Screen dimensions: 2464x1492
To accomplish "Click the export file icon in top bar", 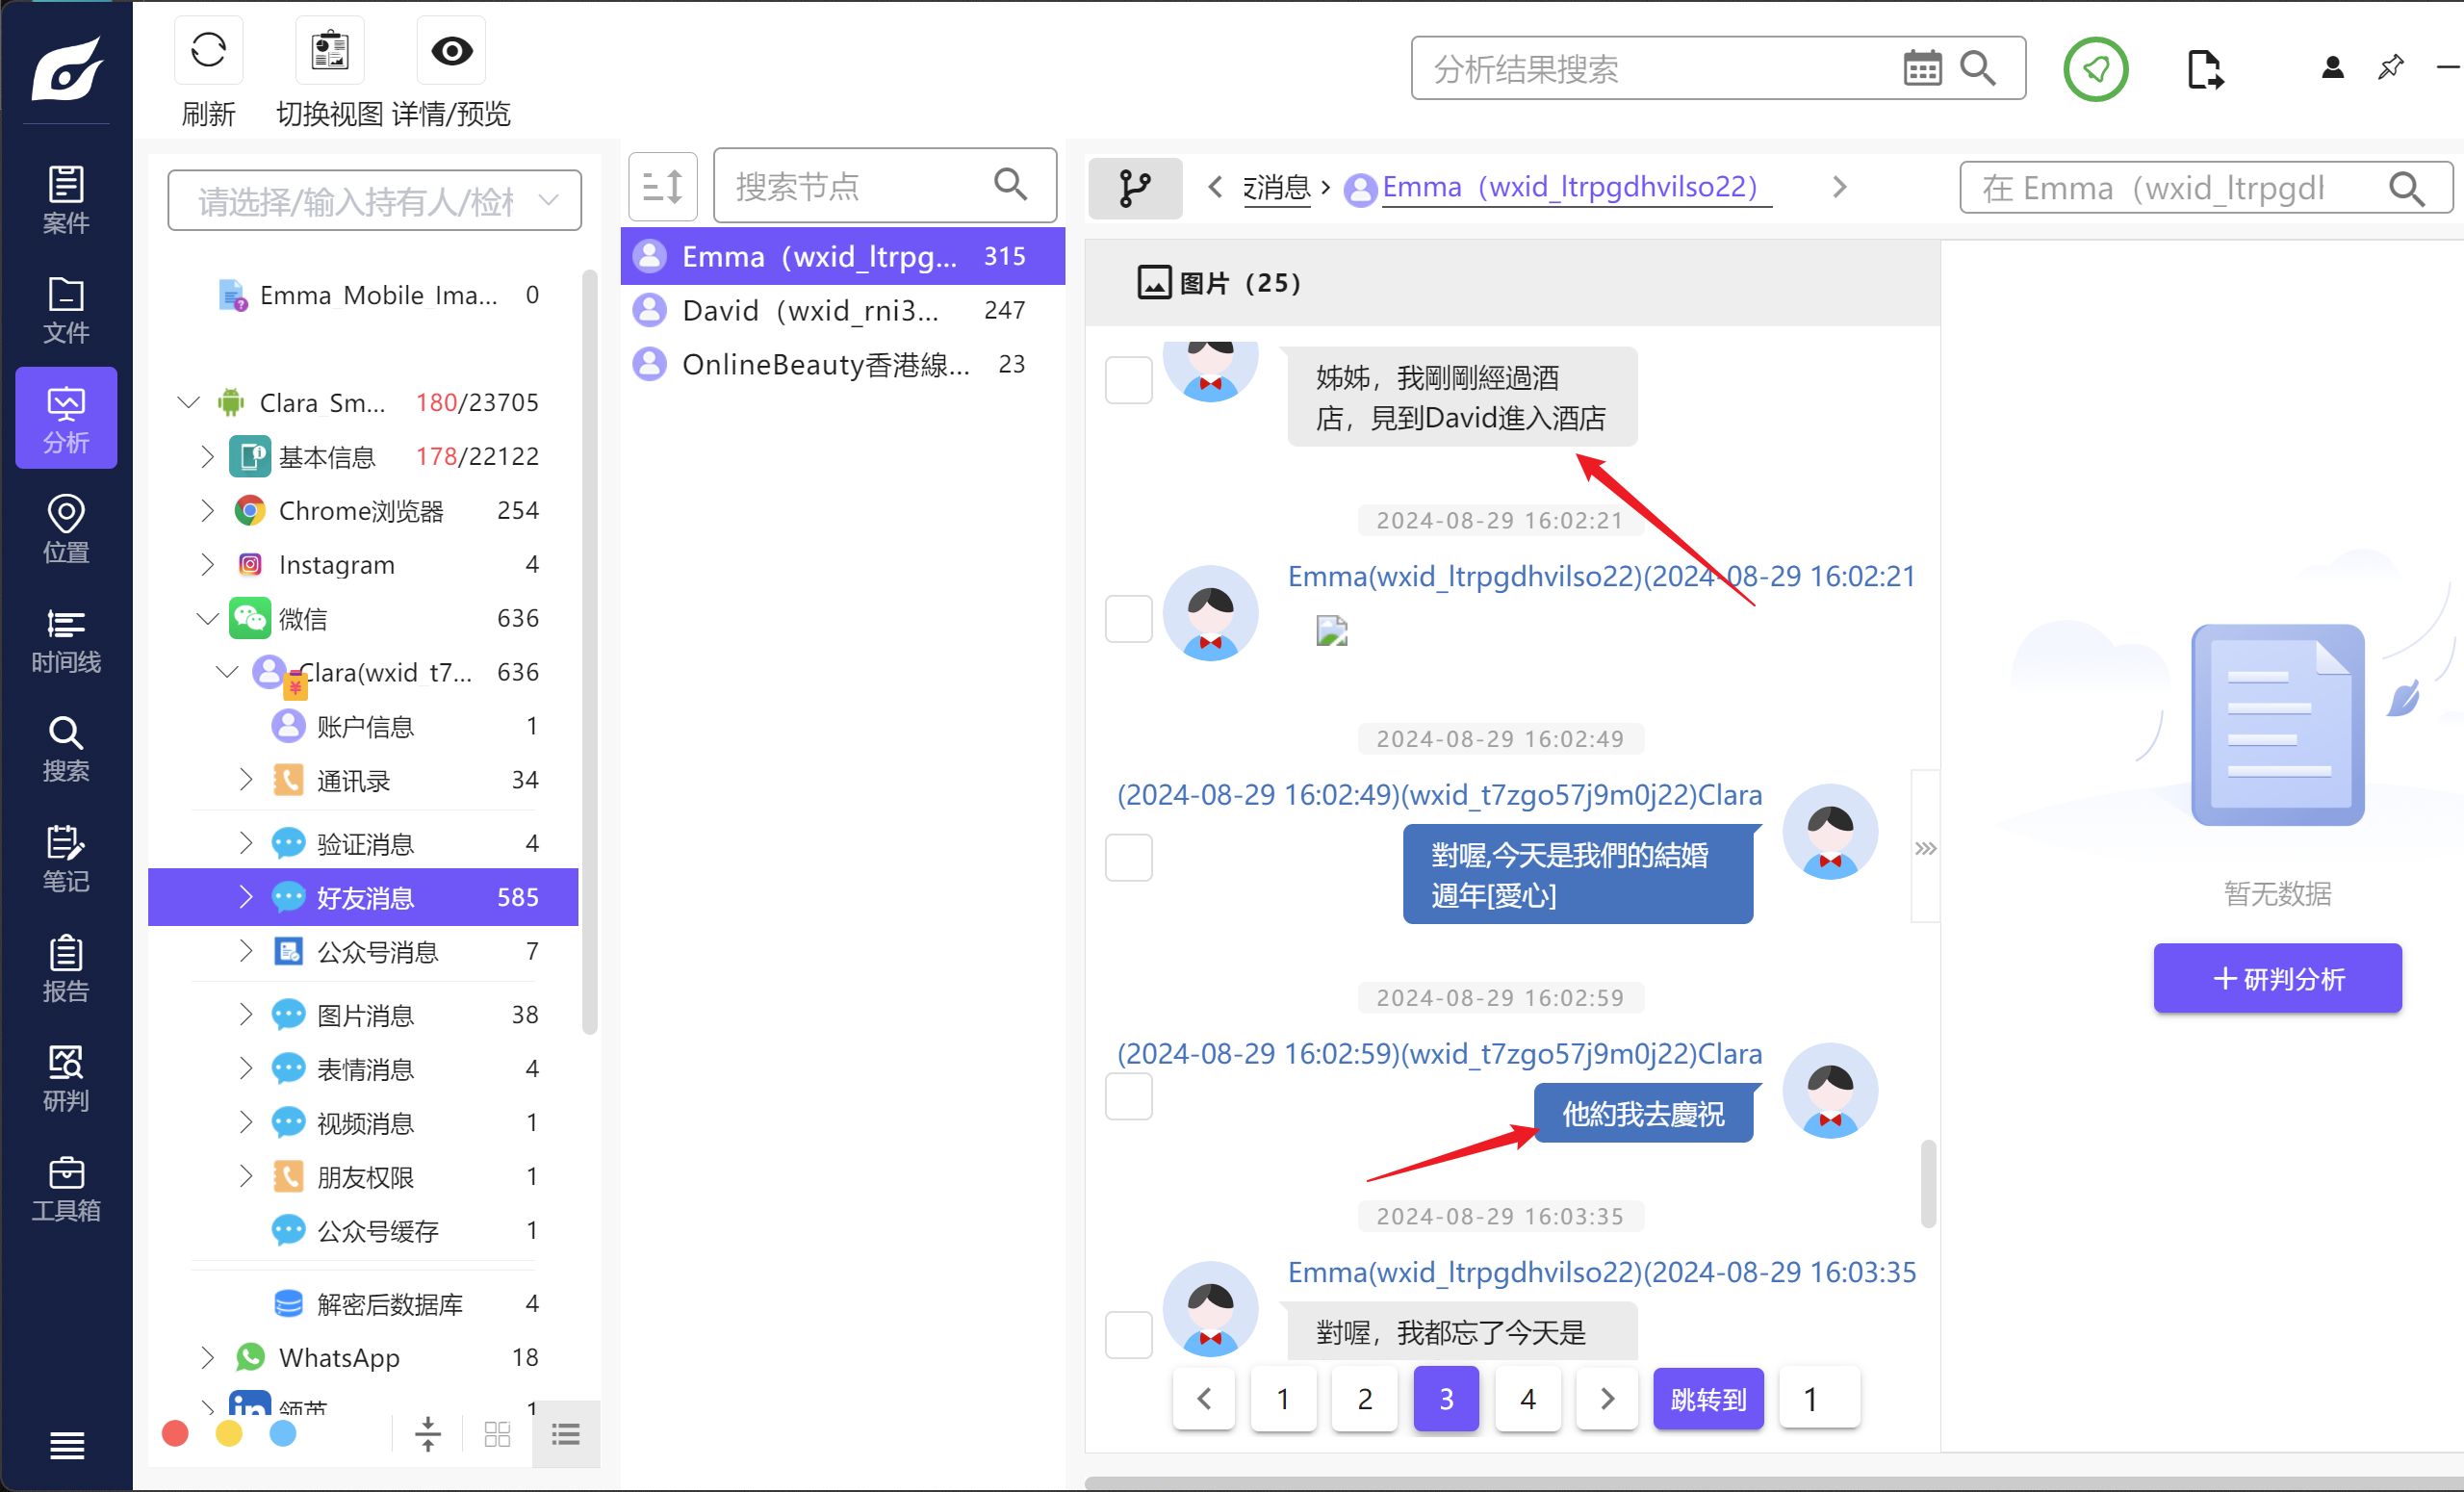I will coord(2203,70).
